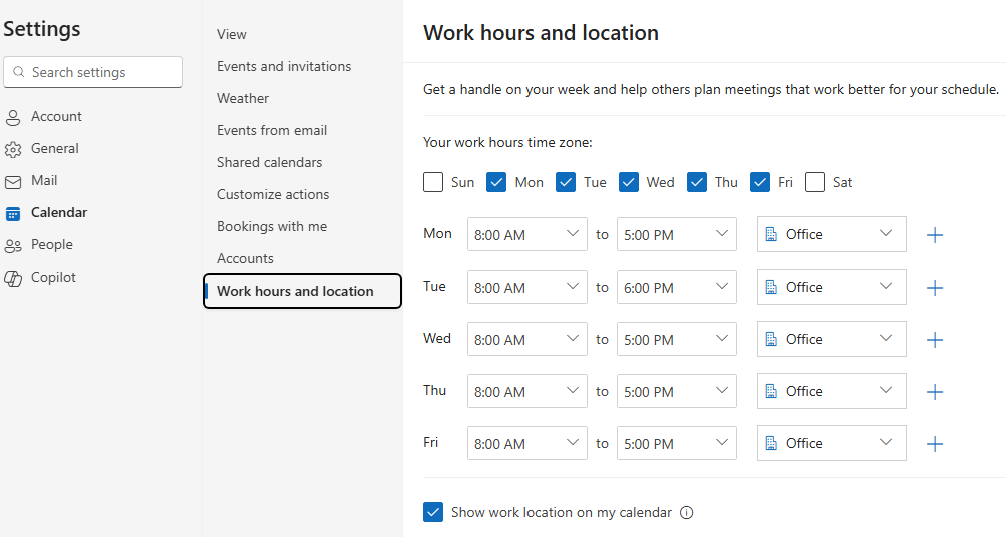The image size is (1006, 537).
Task: Open Bookings with me settings
Action: (272, 226)
